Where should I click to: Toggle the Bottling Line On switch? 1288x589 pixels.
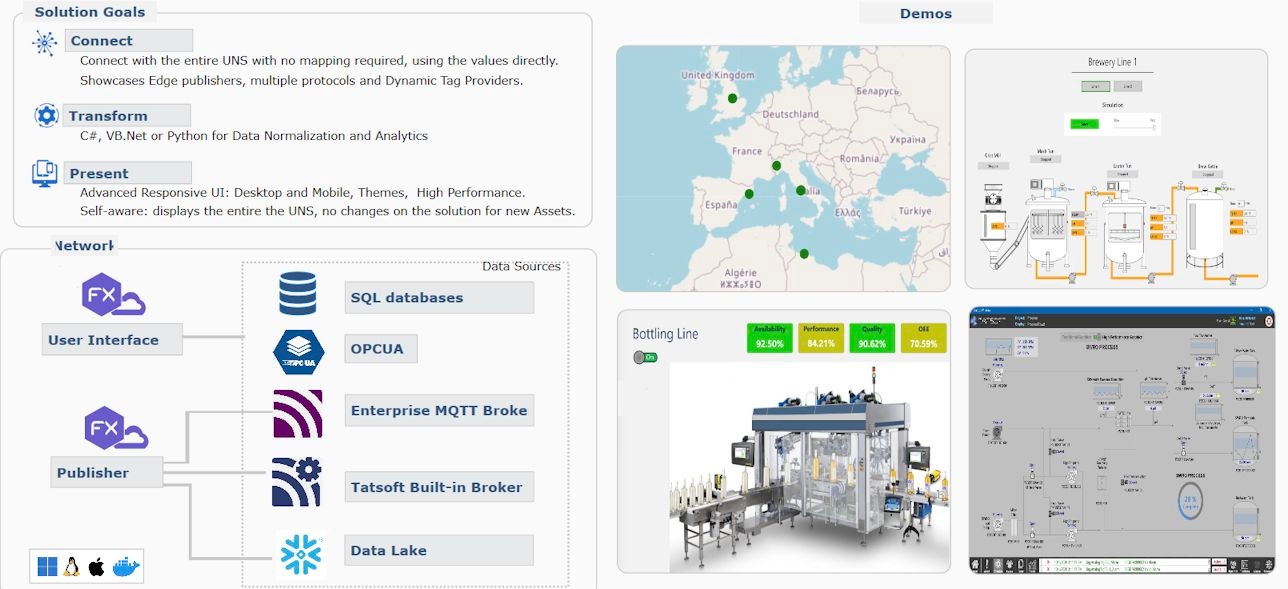click(645, 357)
